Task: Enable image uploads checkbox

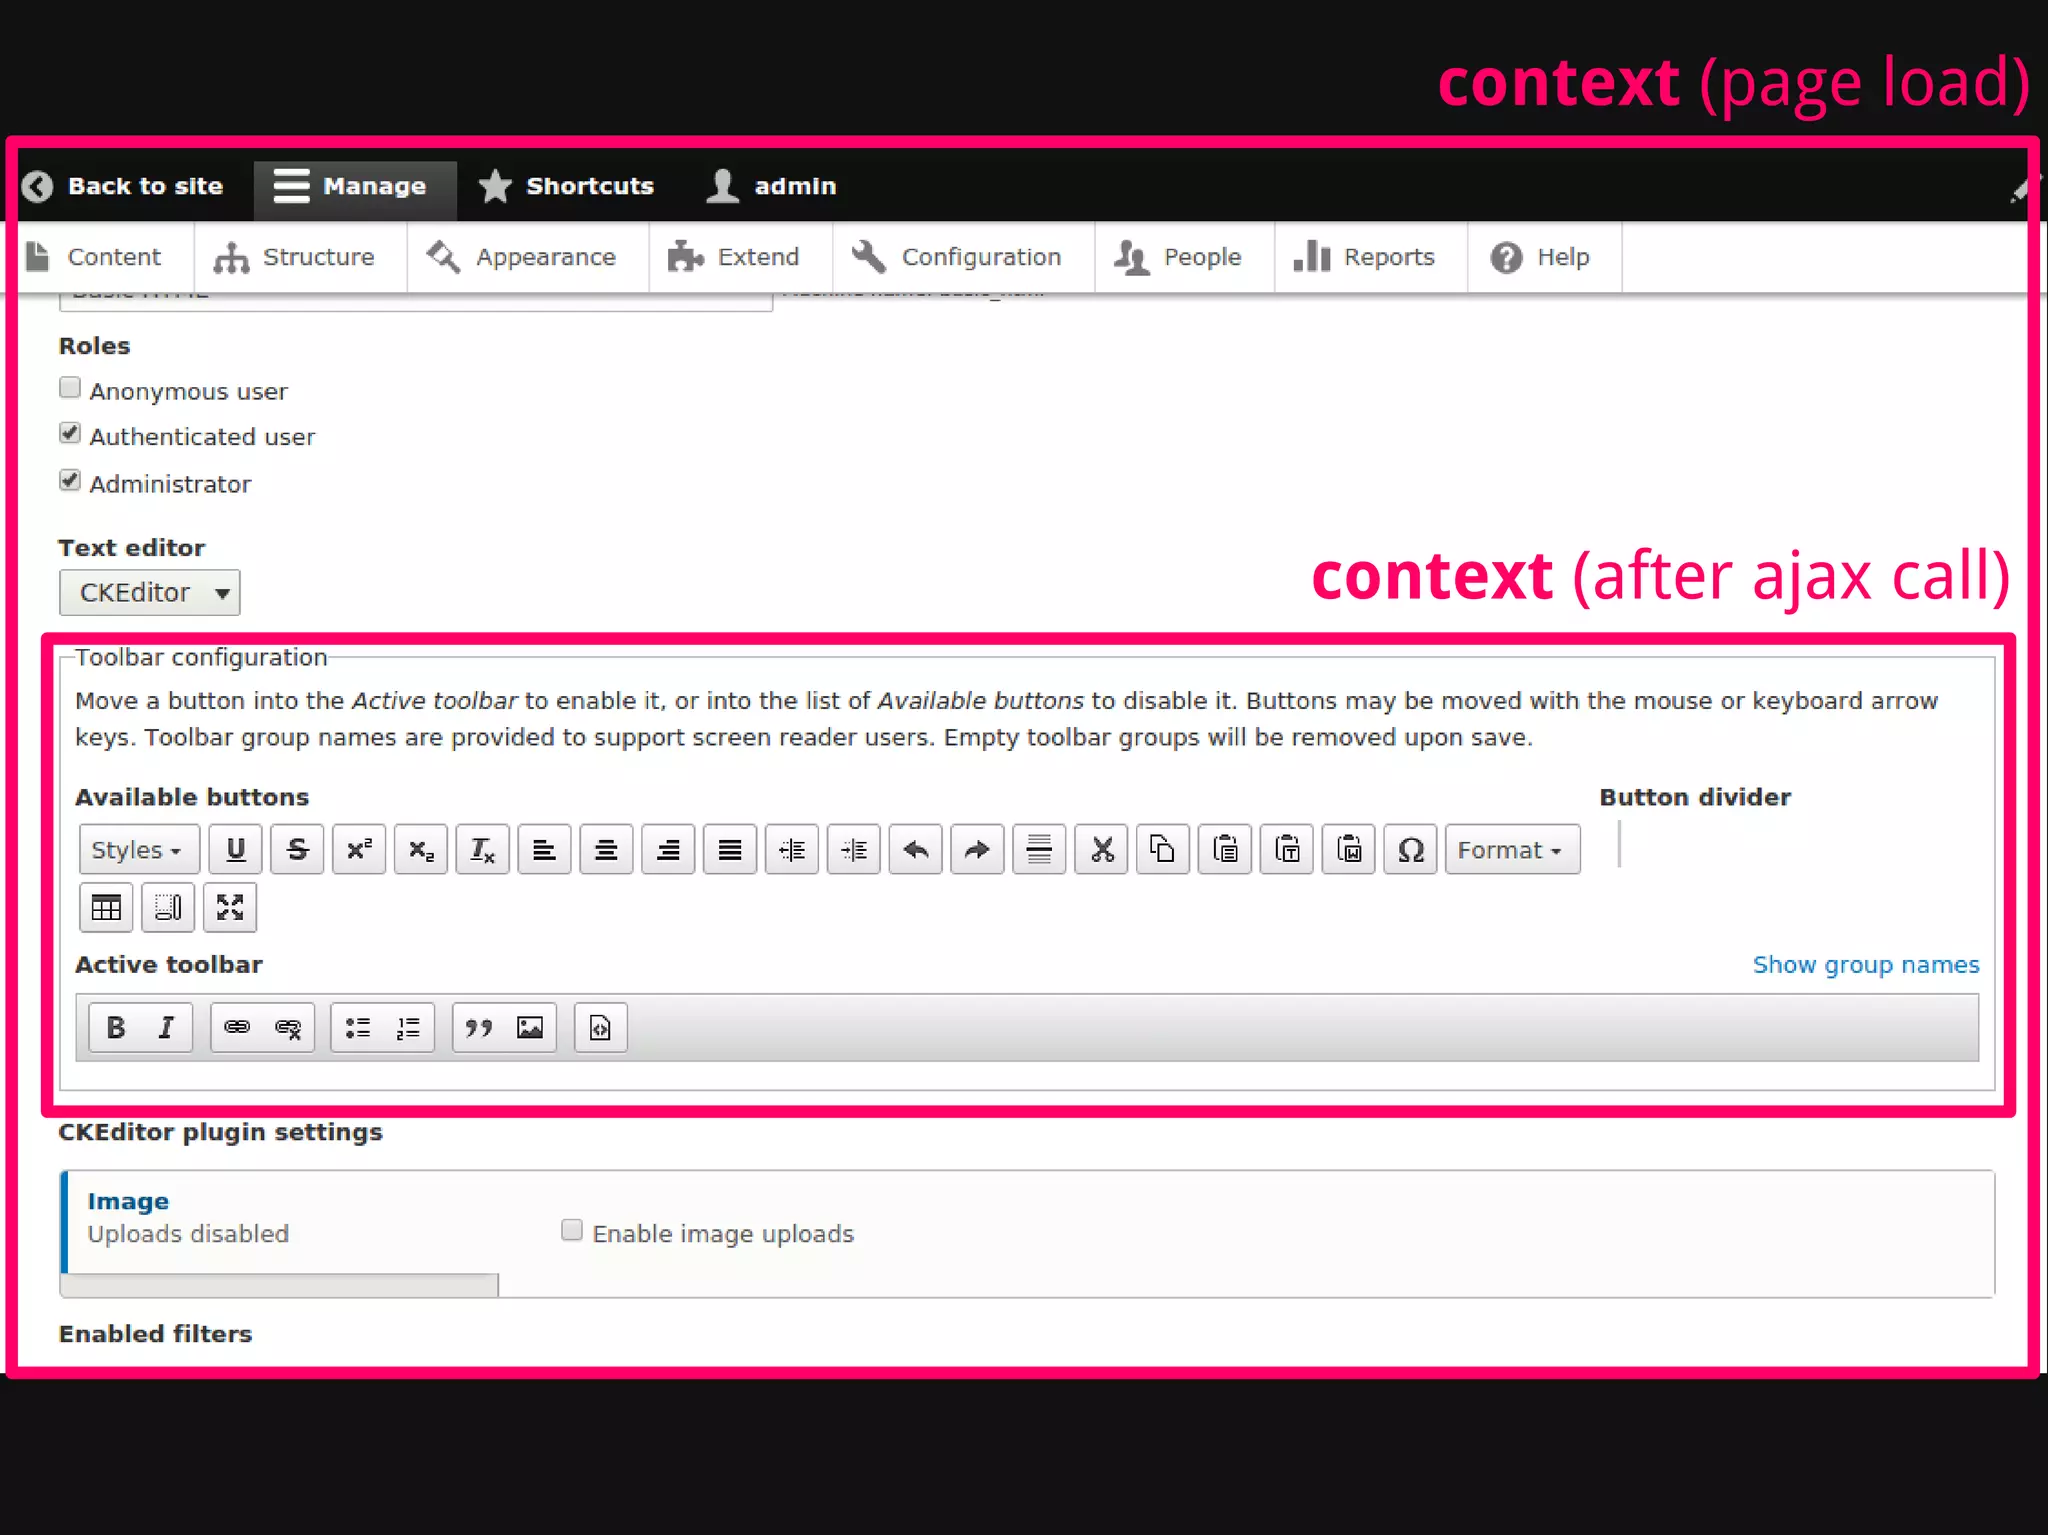Action: pos(572,1231)
